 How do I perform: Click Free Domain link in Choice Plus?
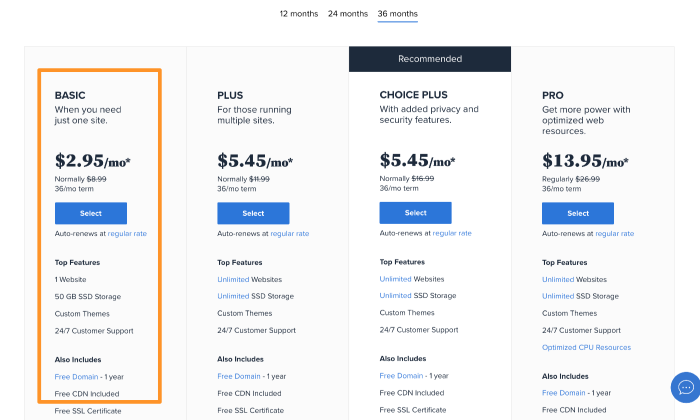coord(401,375)
